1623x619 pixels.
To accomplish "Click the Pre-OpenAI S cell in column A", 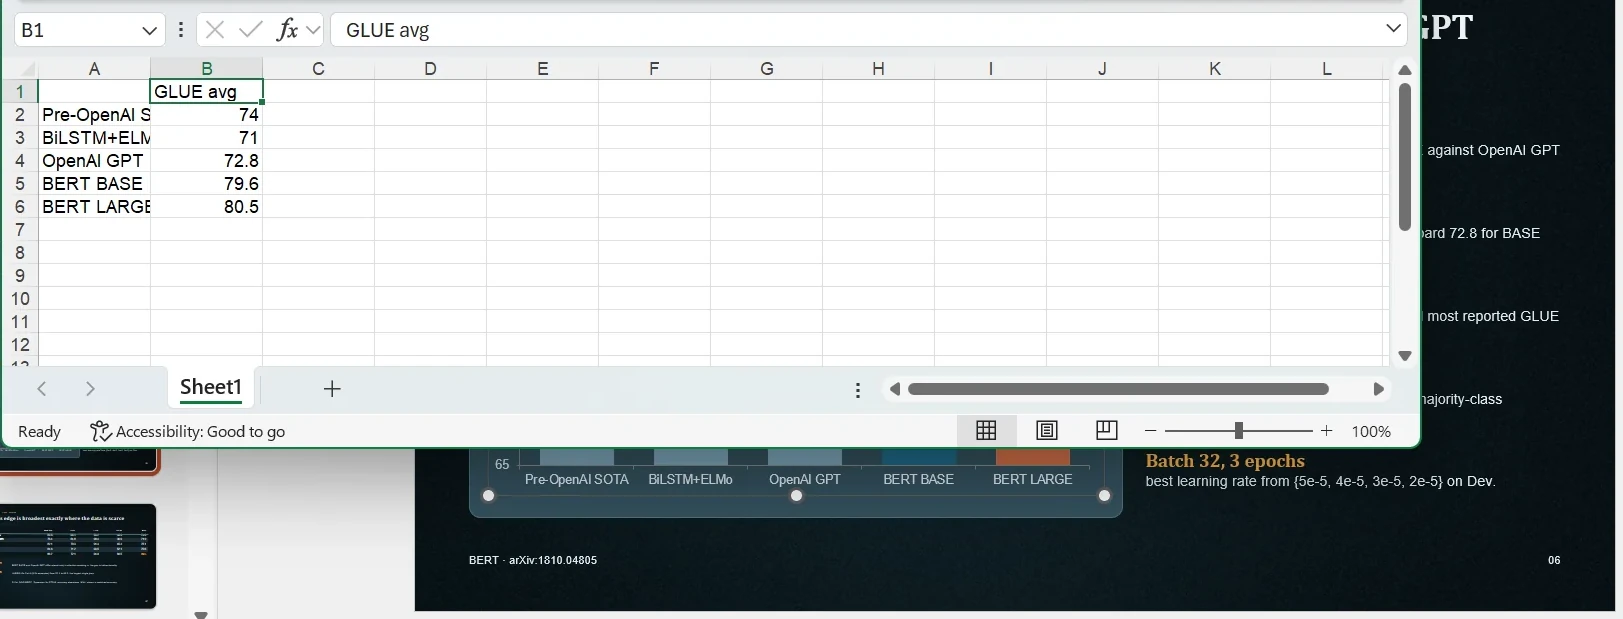I will pos(94,115).
